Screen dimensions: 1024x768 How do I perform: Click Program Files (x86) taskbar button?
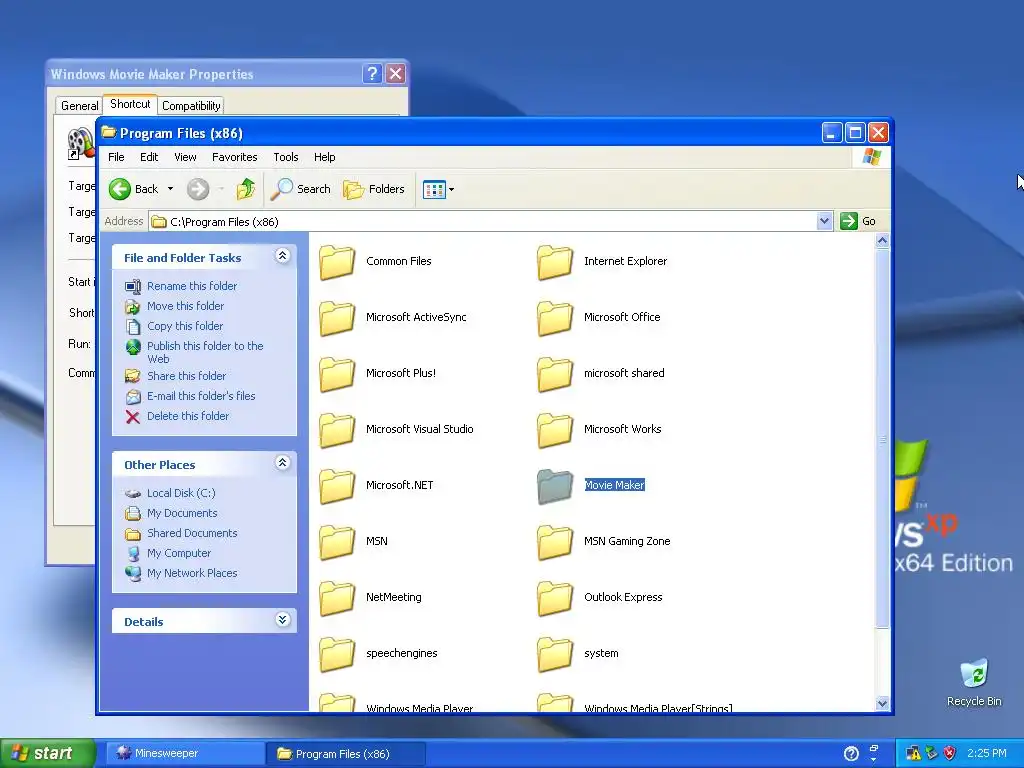coord(346,754)
